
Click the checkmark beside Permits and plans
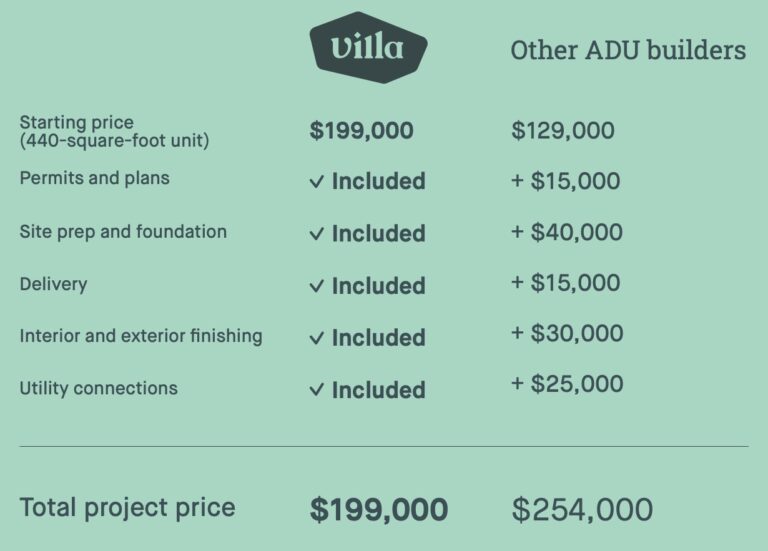click(316, 182)
